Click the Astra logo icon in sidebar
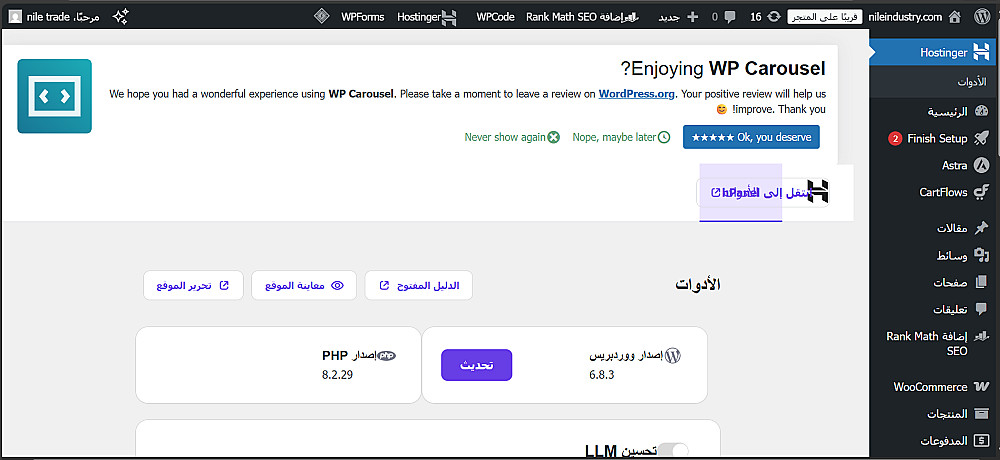Viewport: 1000px width, 460px height. click(982, 165)
